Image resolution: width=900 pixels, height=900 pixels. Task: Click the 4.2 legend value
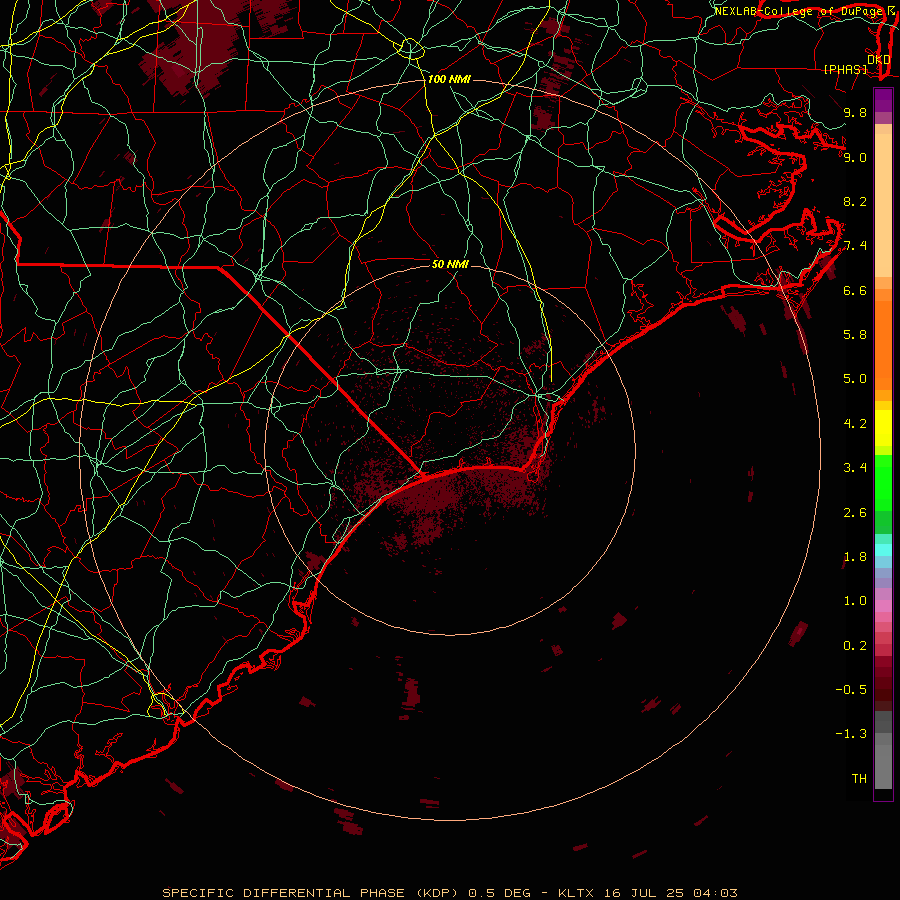tap(855, 424)
